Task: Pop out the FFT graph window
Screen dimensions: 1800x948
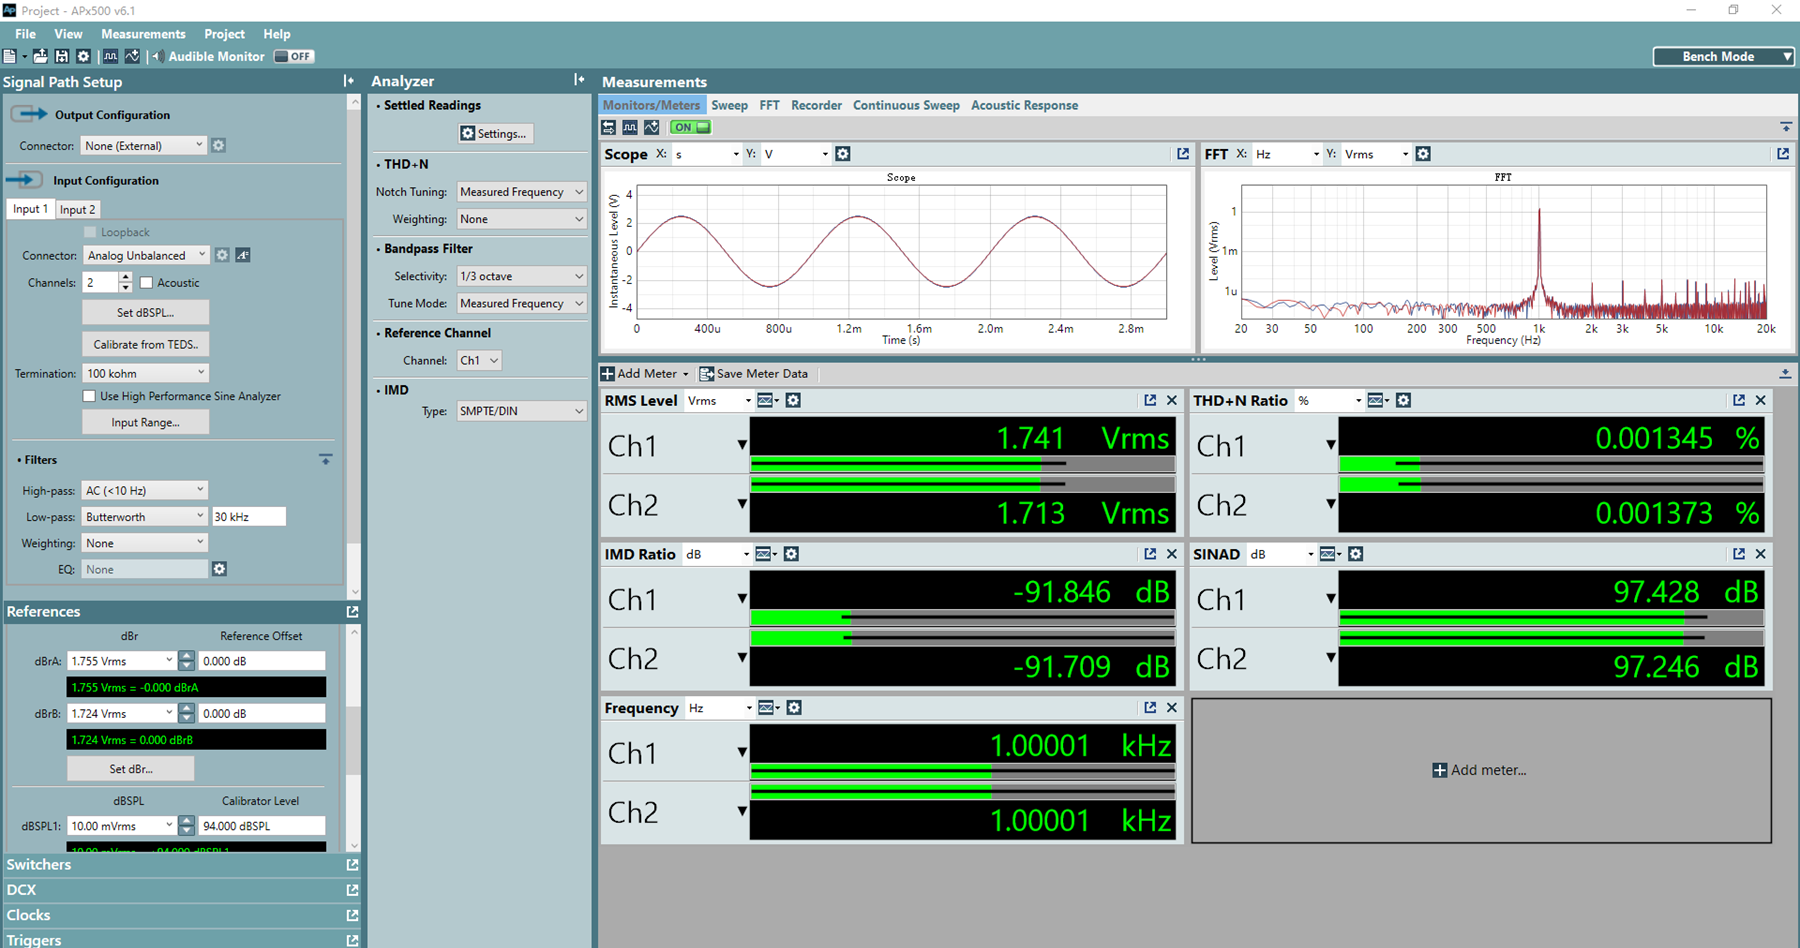Action: coord(1783,154)
